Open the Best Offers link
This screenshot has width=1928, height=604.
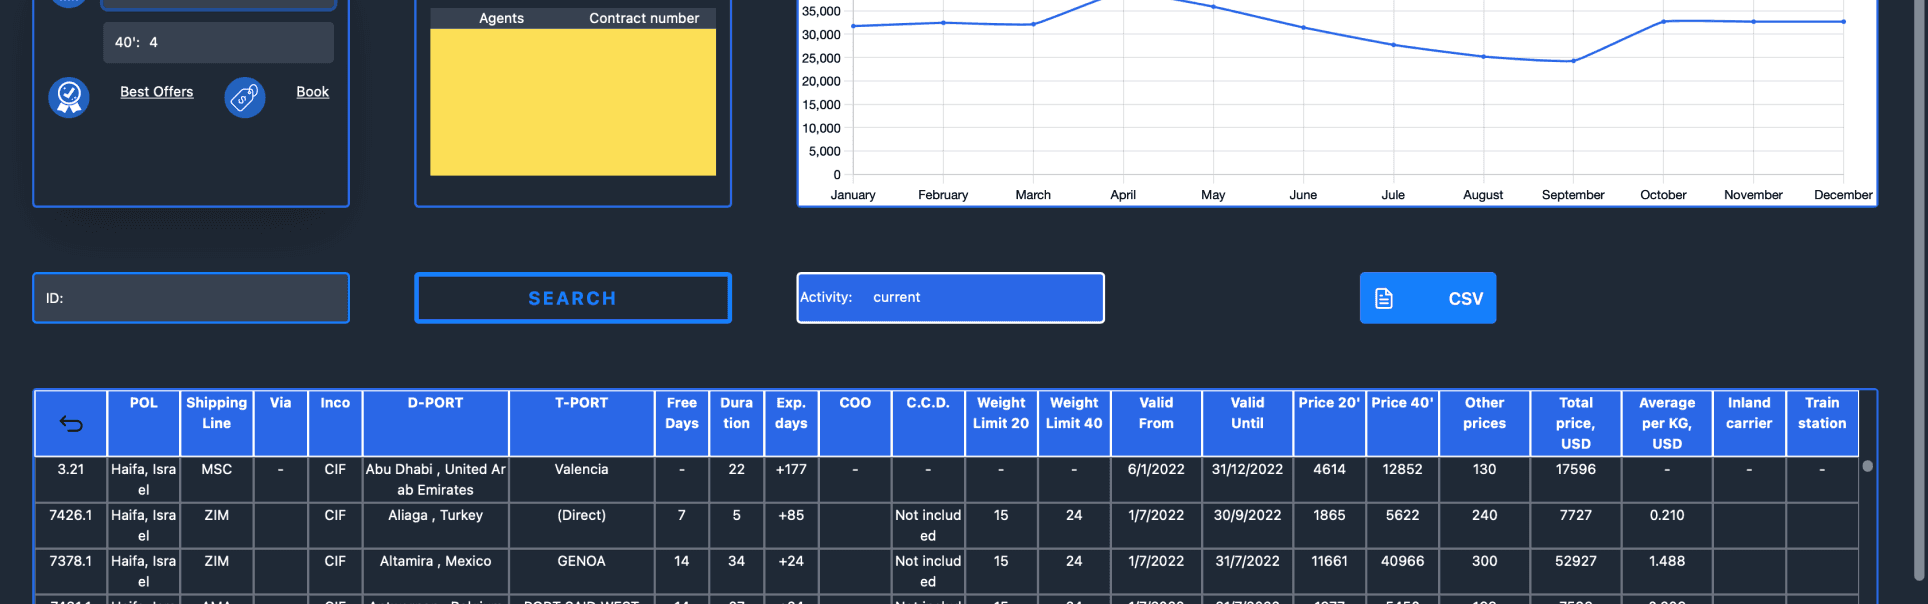tap(157, 92)
